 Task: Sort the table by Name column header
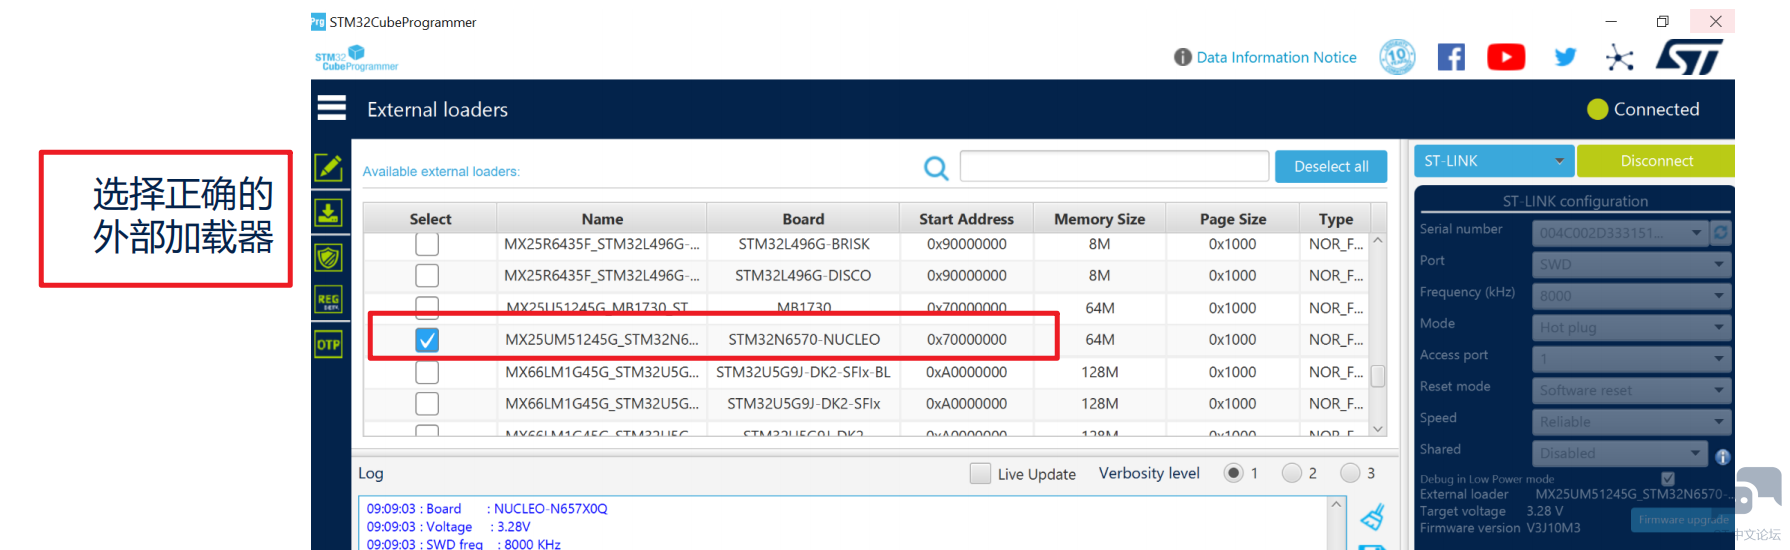602,219
